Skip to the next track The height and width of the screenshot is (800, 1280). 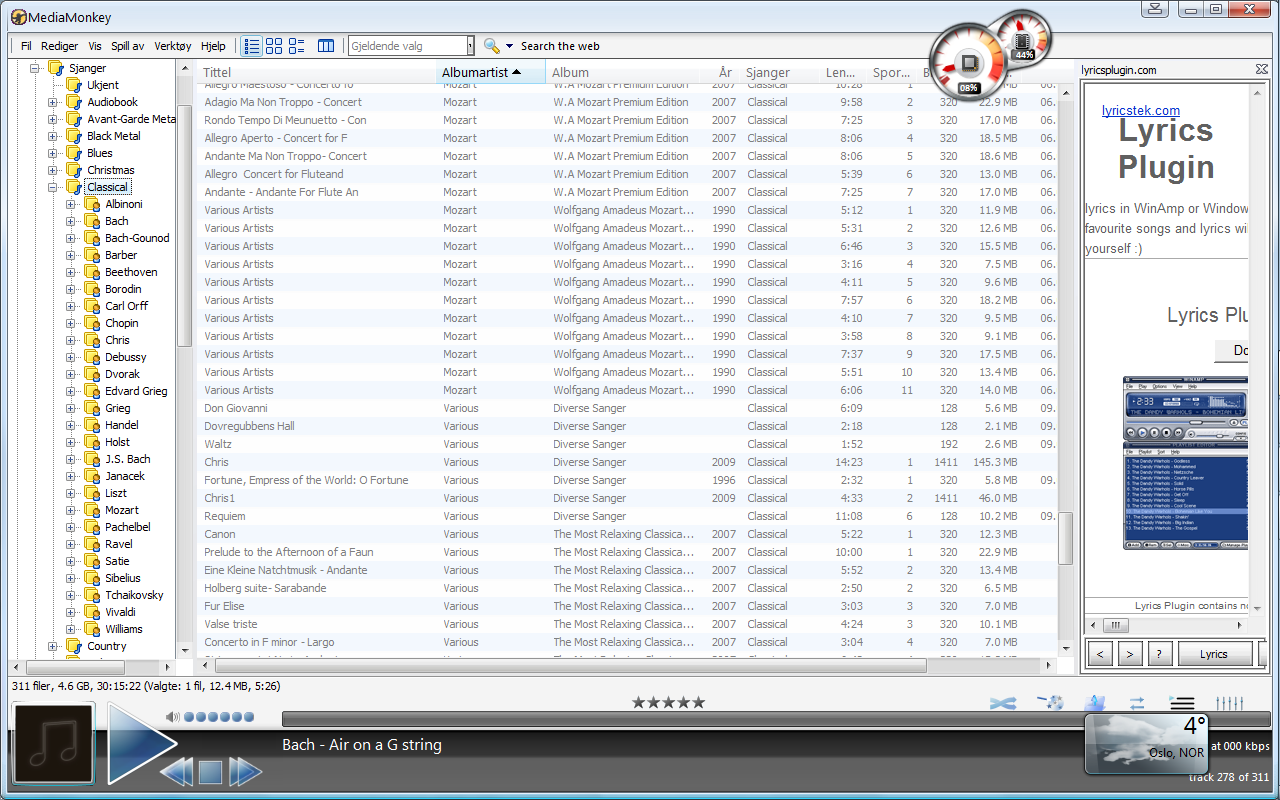point(245,772)
